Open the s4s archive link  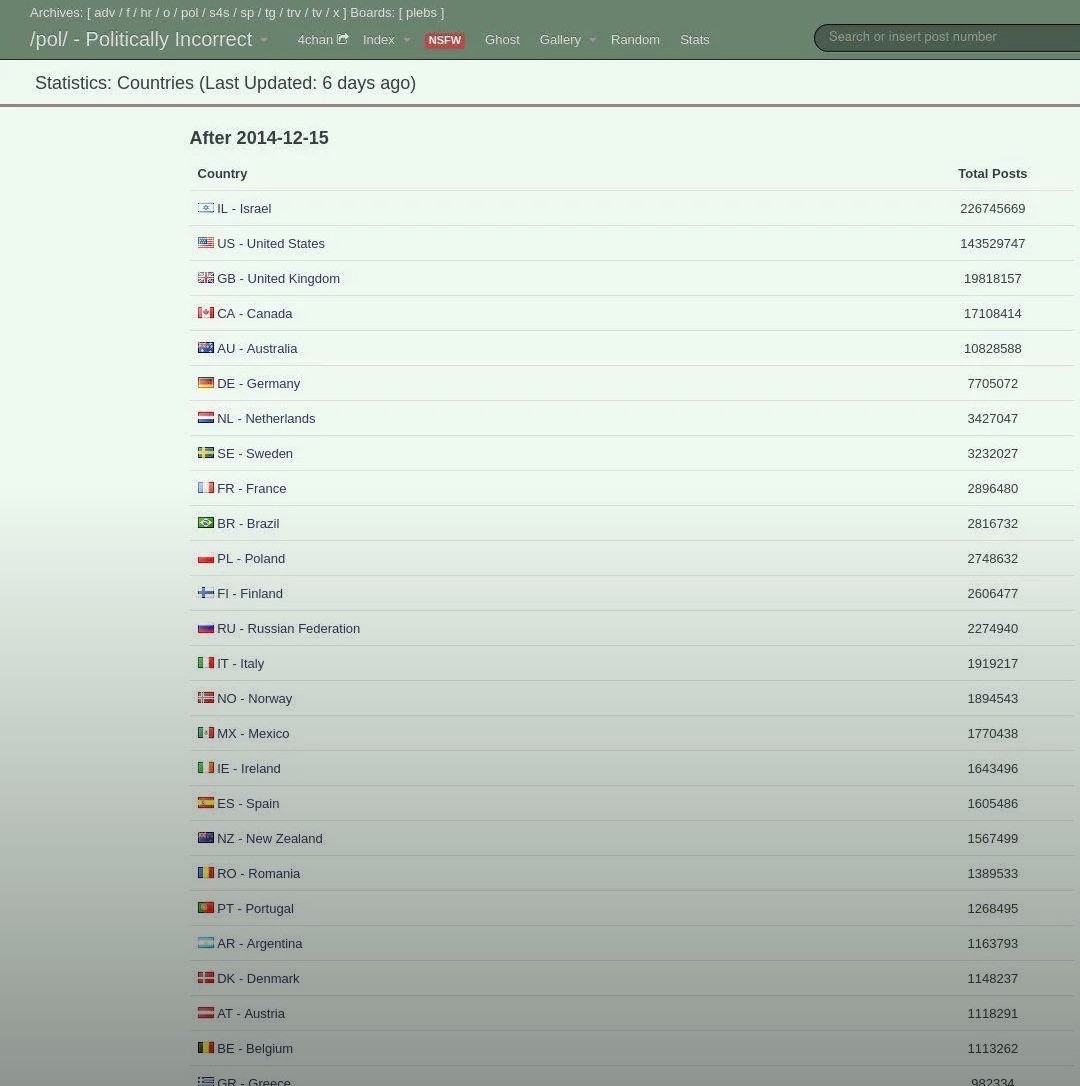219,12
